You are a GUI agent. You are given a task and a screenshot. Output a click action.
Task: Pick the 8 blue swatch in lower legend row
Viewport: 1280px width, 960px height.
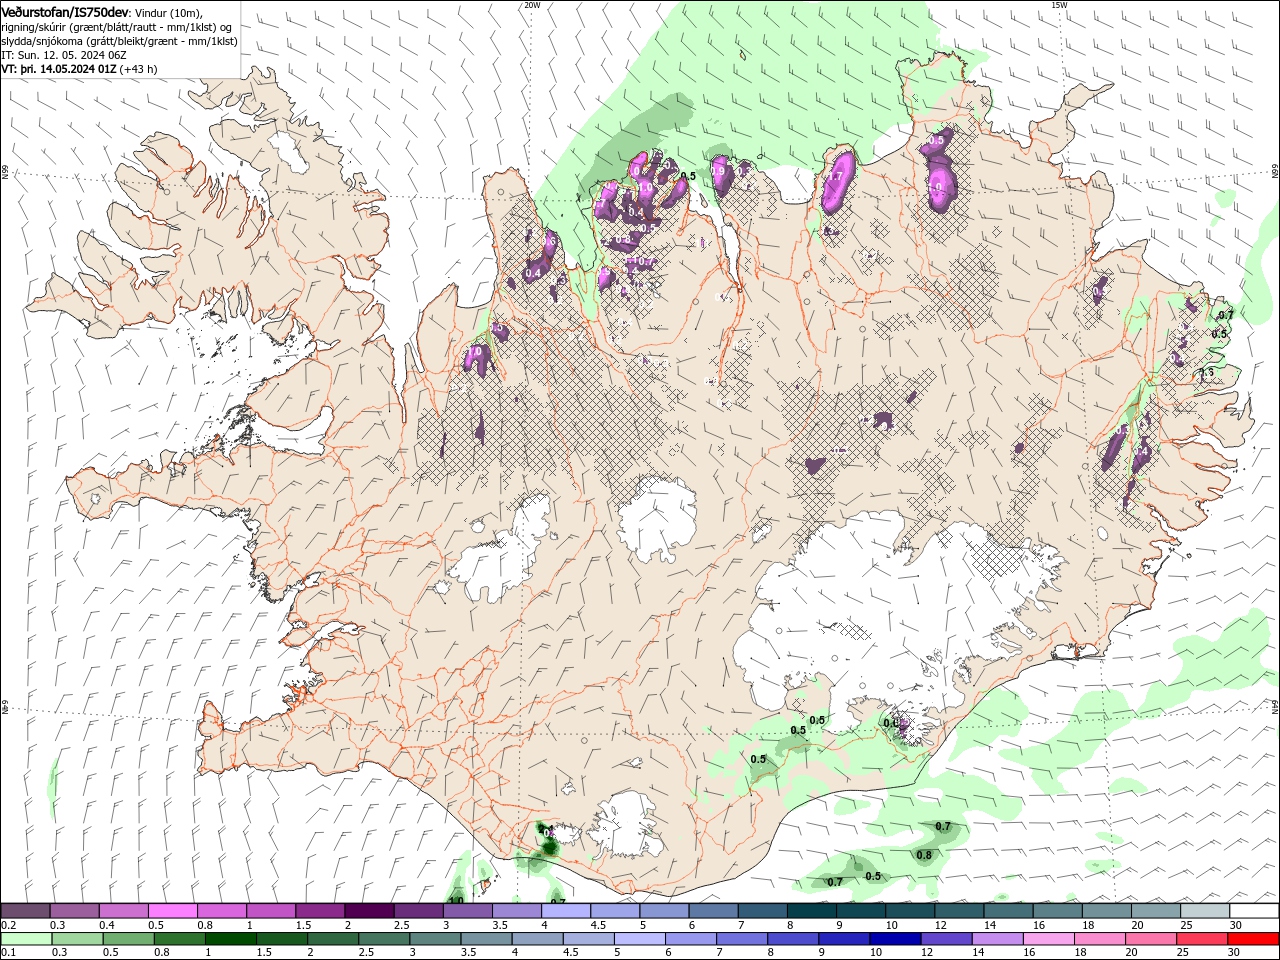tap(793, 939)
